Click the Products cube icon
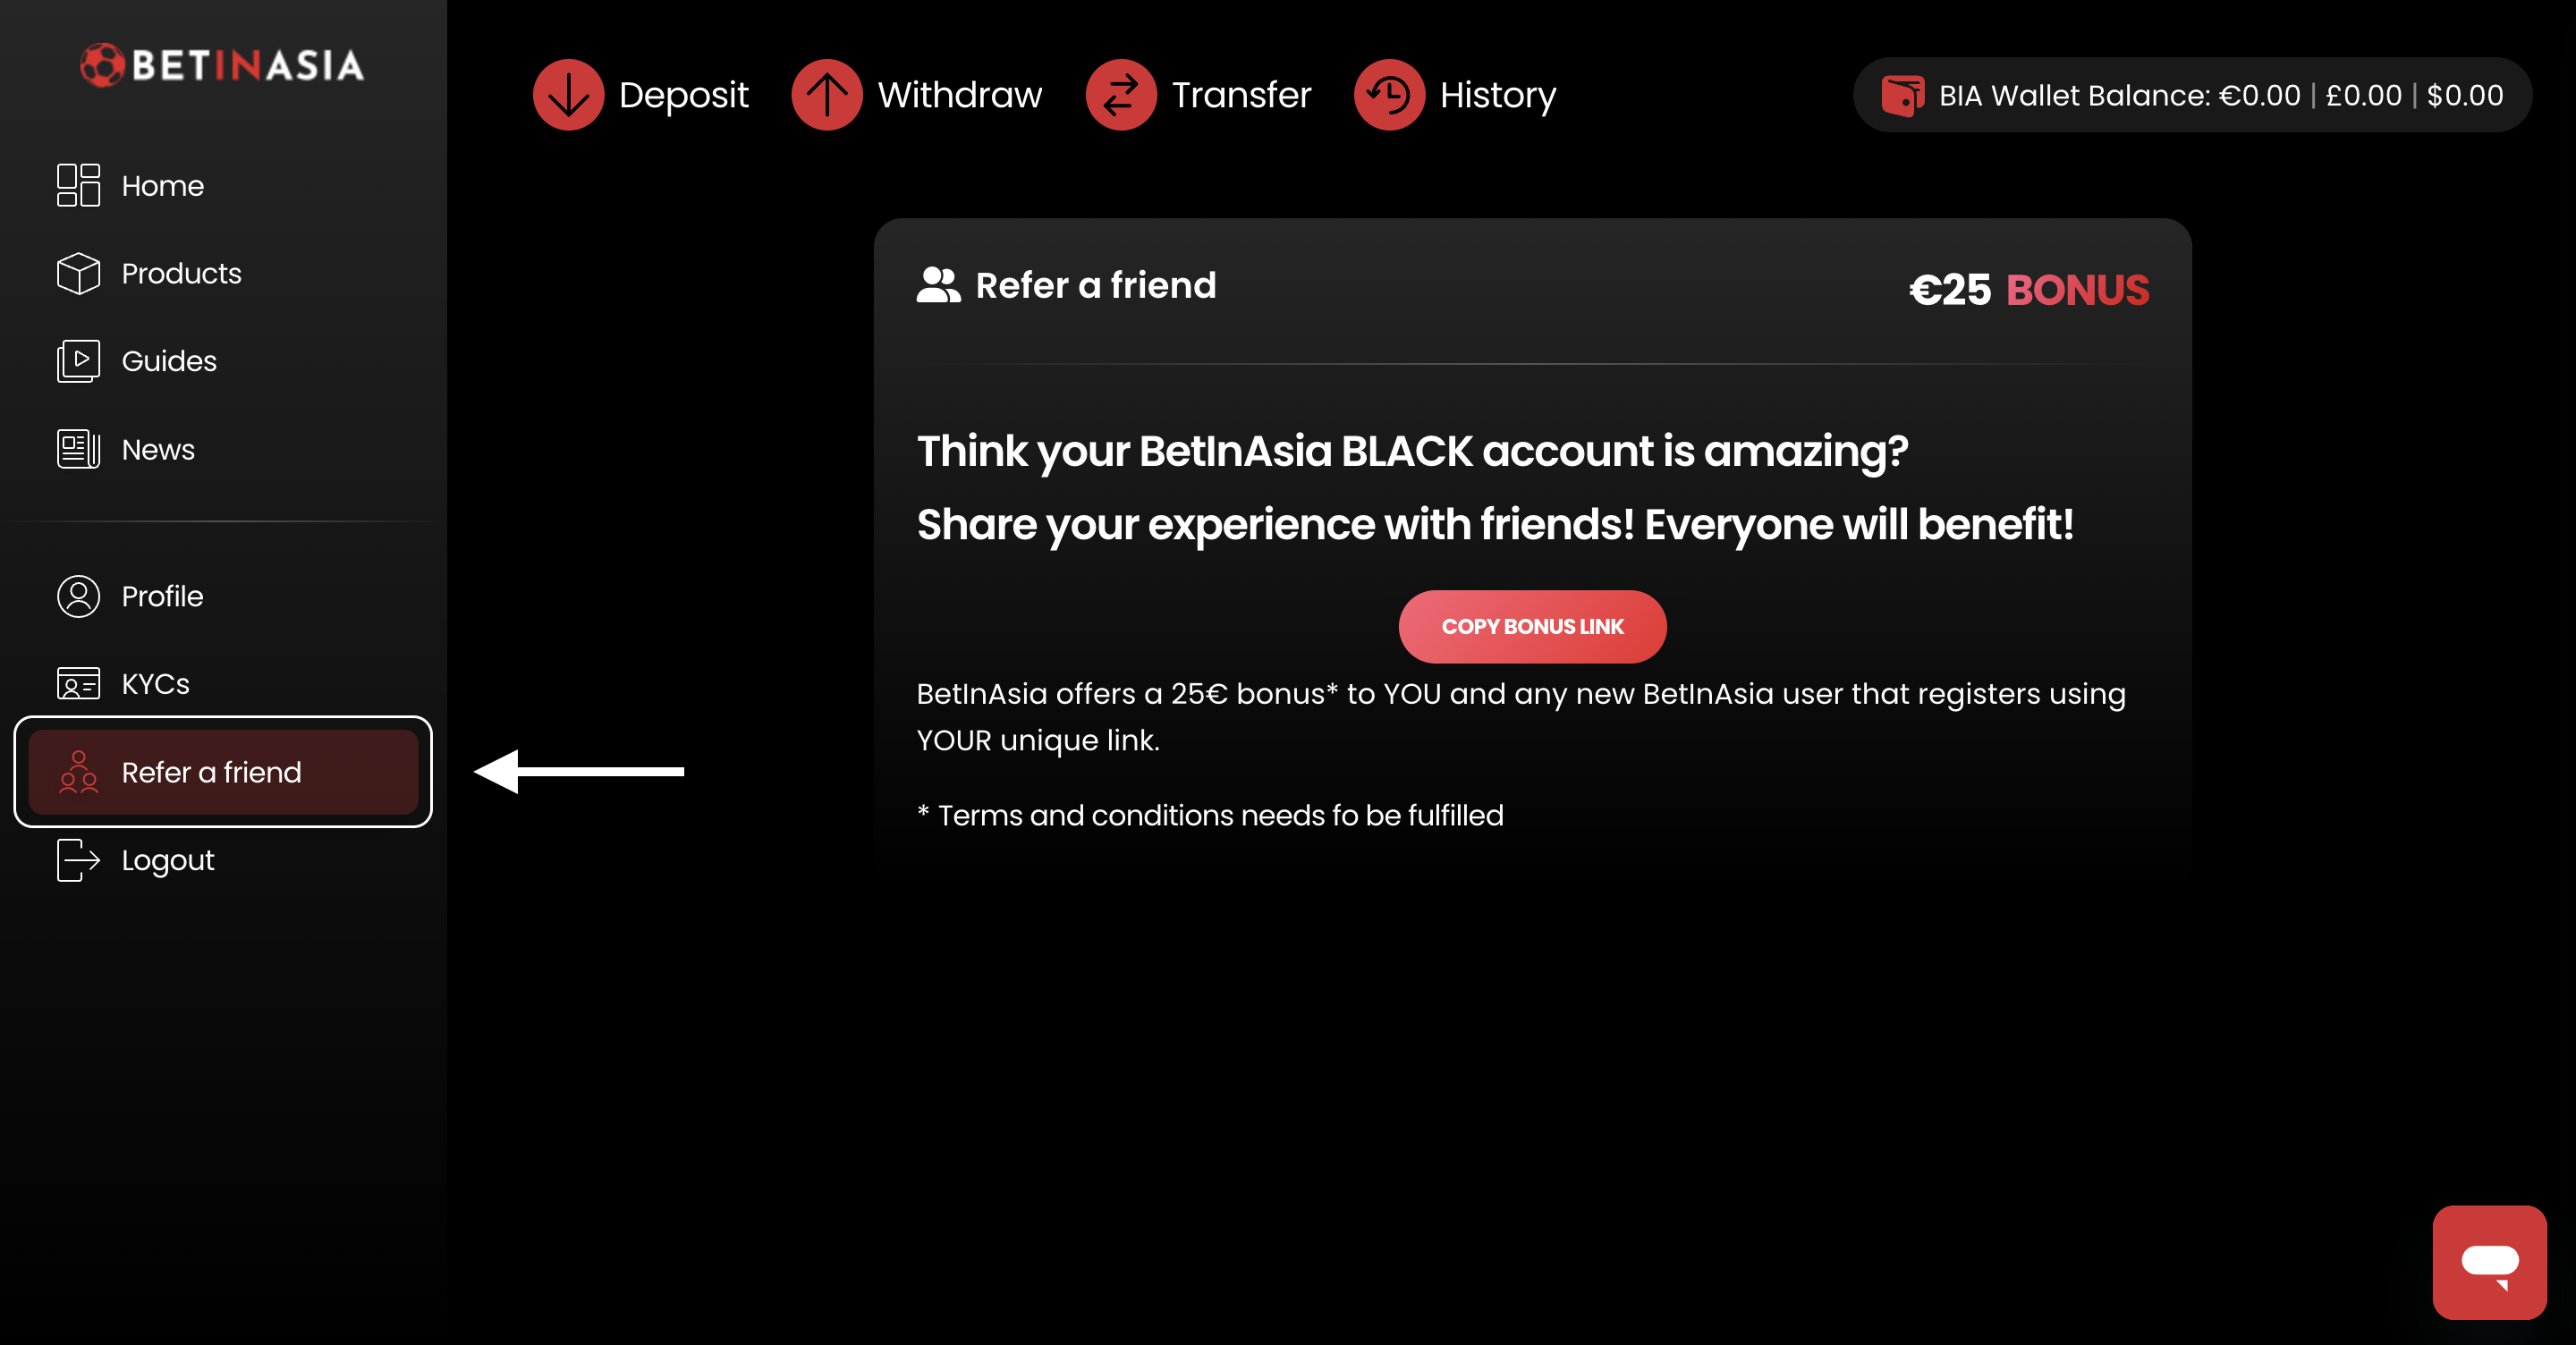 pyautogui.click(x=78, y=273)
